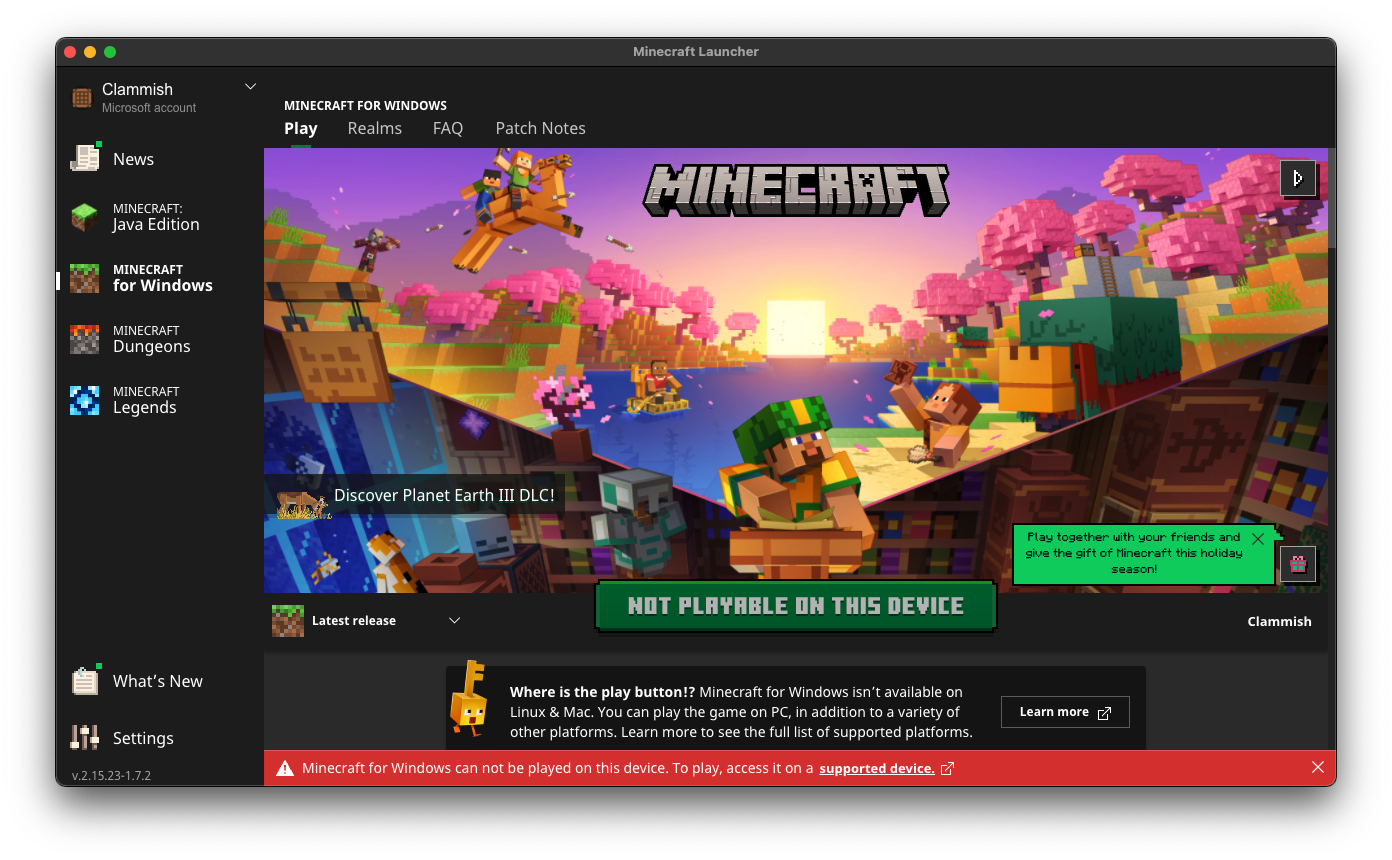The height and width of the screenshot is (860, 1392).
Task: Click the Minecraft logo on the banner
Action: (796, 190)
